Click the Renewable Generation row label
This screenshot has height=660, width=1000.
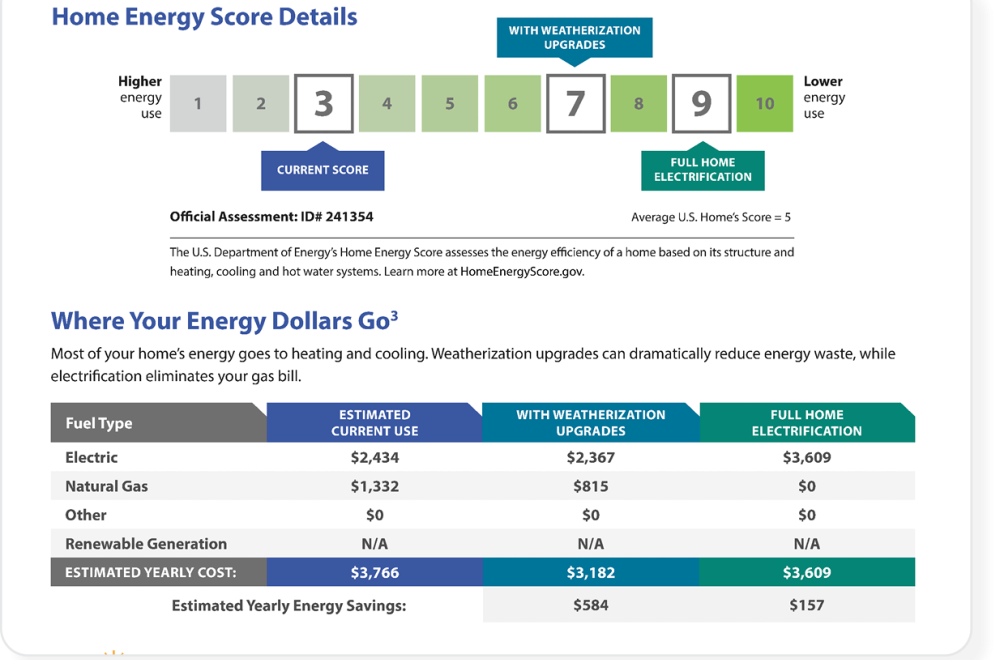(x=146, y=544)
